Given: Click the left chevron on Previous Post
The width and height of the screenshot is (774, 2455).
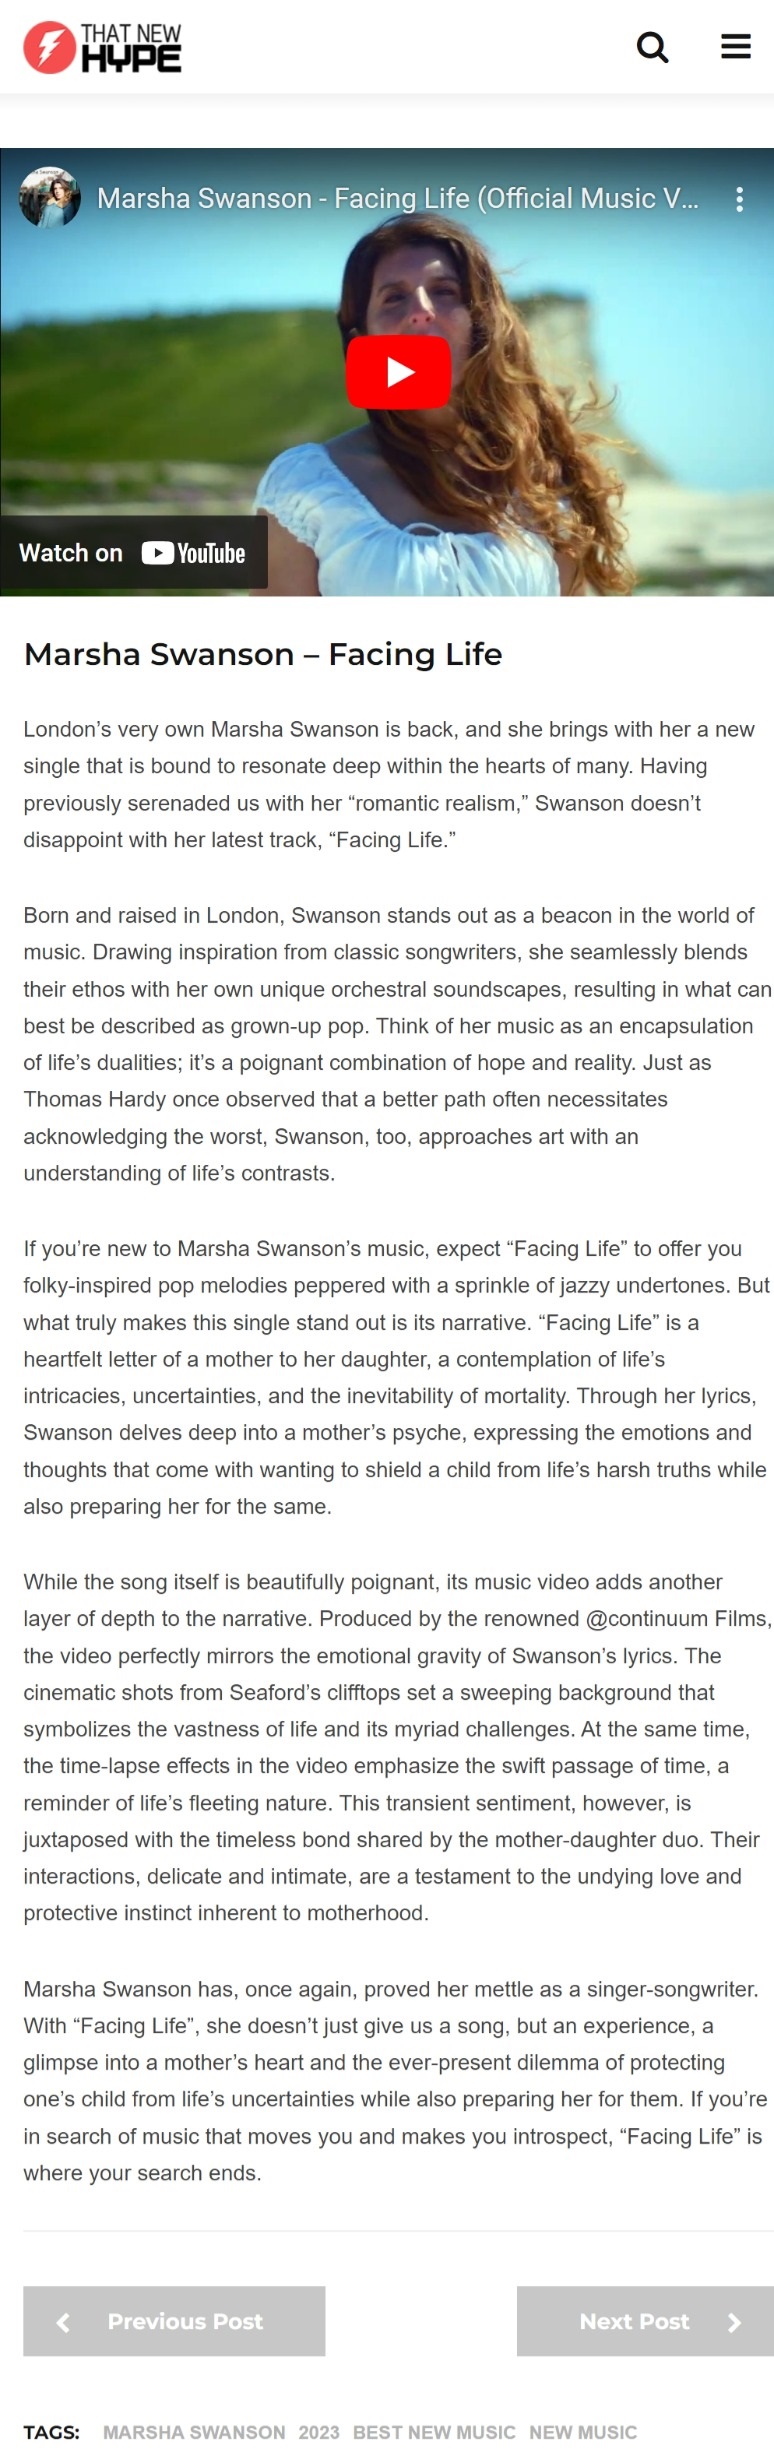Looking at the screenshot, I should (x=64, y=2322).
